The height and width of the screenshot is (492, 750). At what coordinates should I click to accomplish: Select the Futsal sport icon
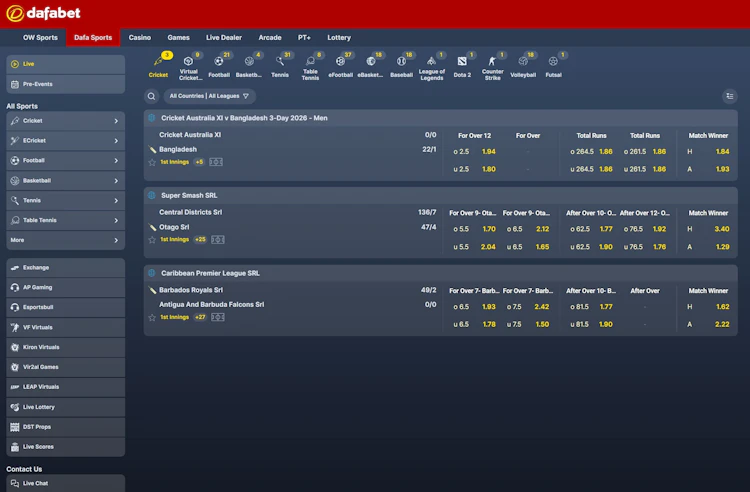553,66
